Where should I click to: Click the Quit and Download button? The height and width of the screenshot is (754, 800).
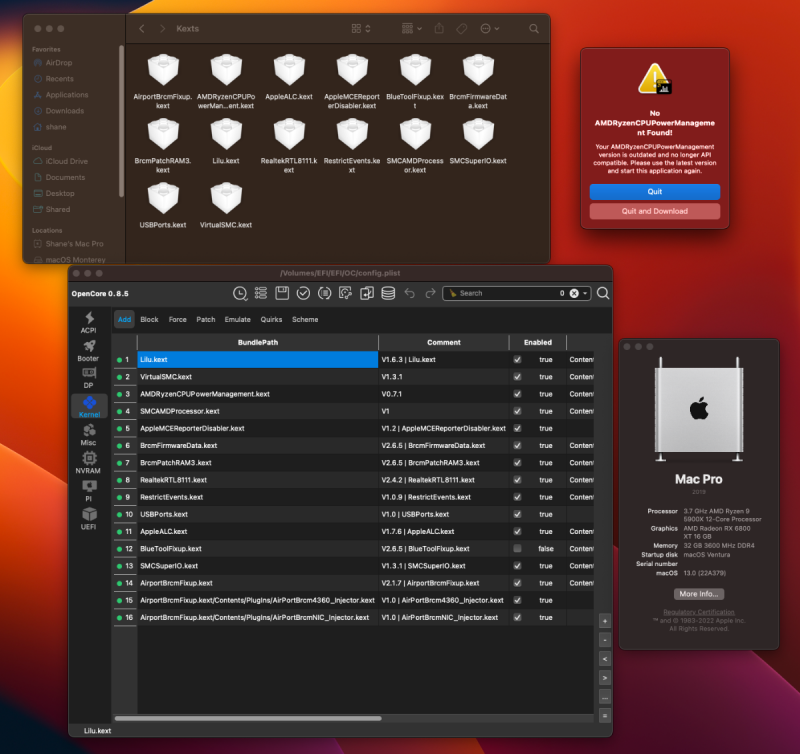[655, 211]
